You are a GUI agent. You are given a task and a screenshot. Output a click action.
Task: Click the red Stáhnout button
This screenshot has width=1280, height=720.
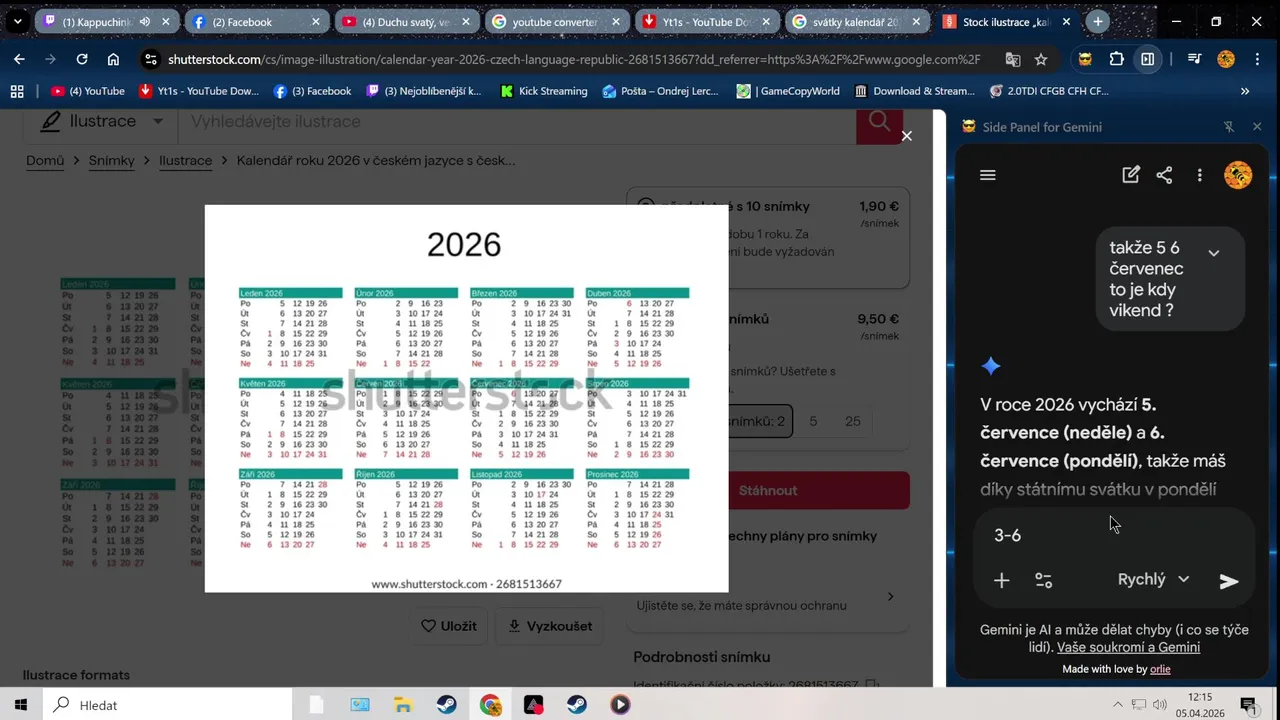point(768,490)
